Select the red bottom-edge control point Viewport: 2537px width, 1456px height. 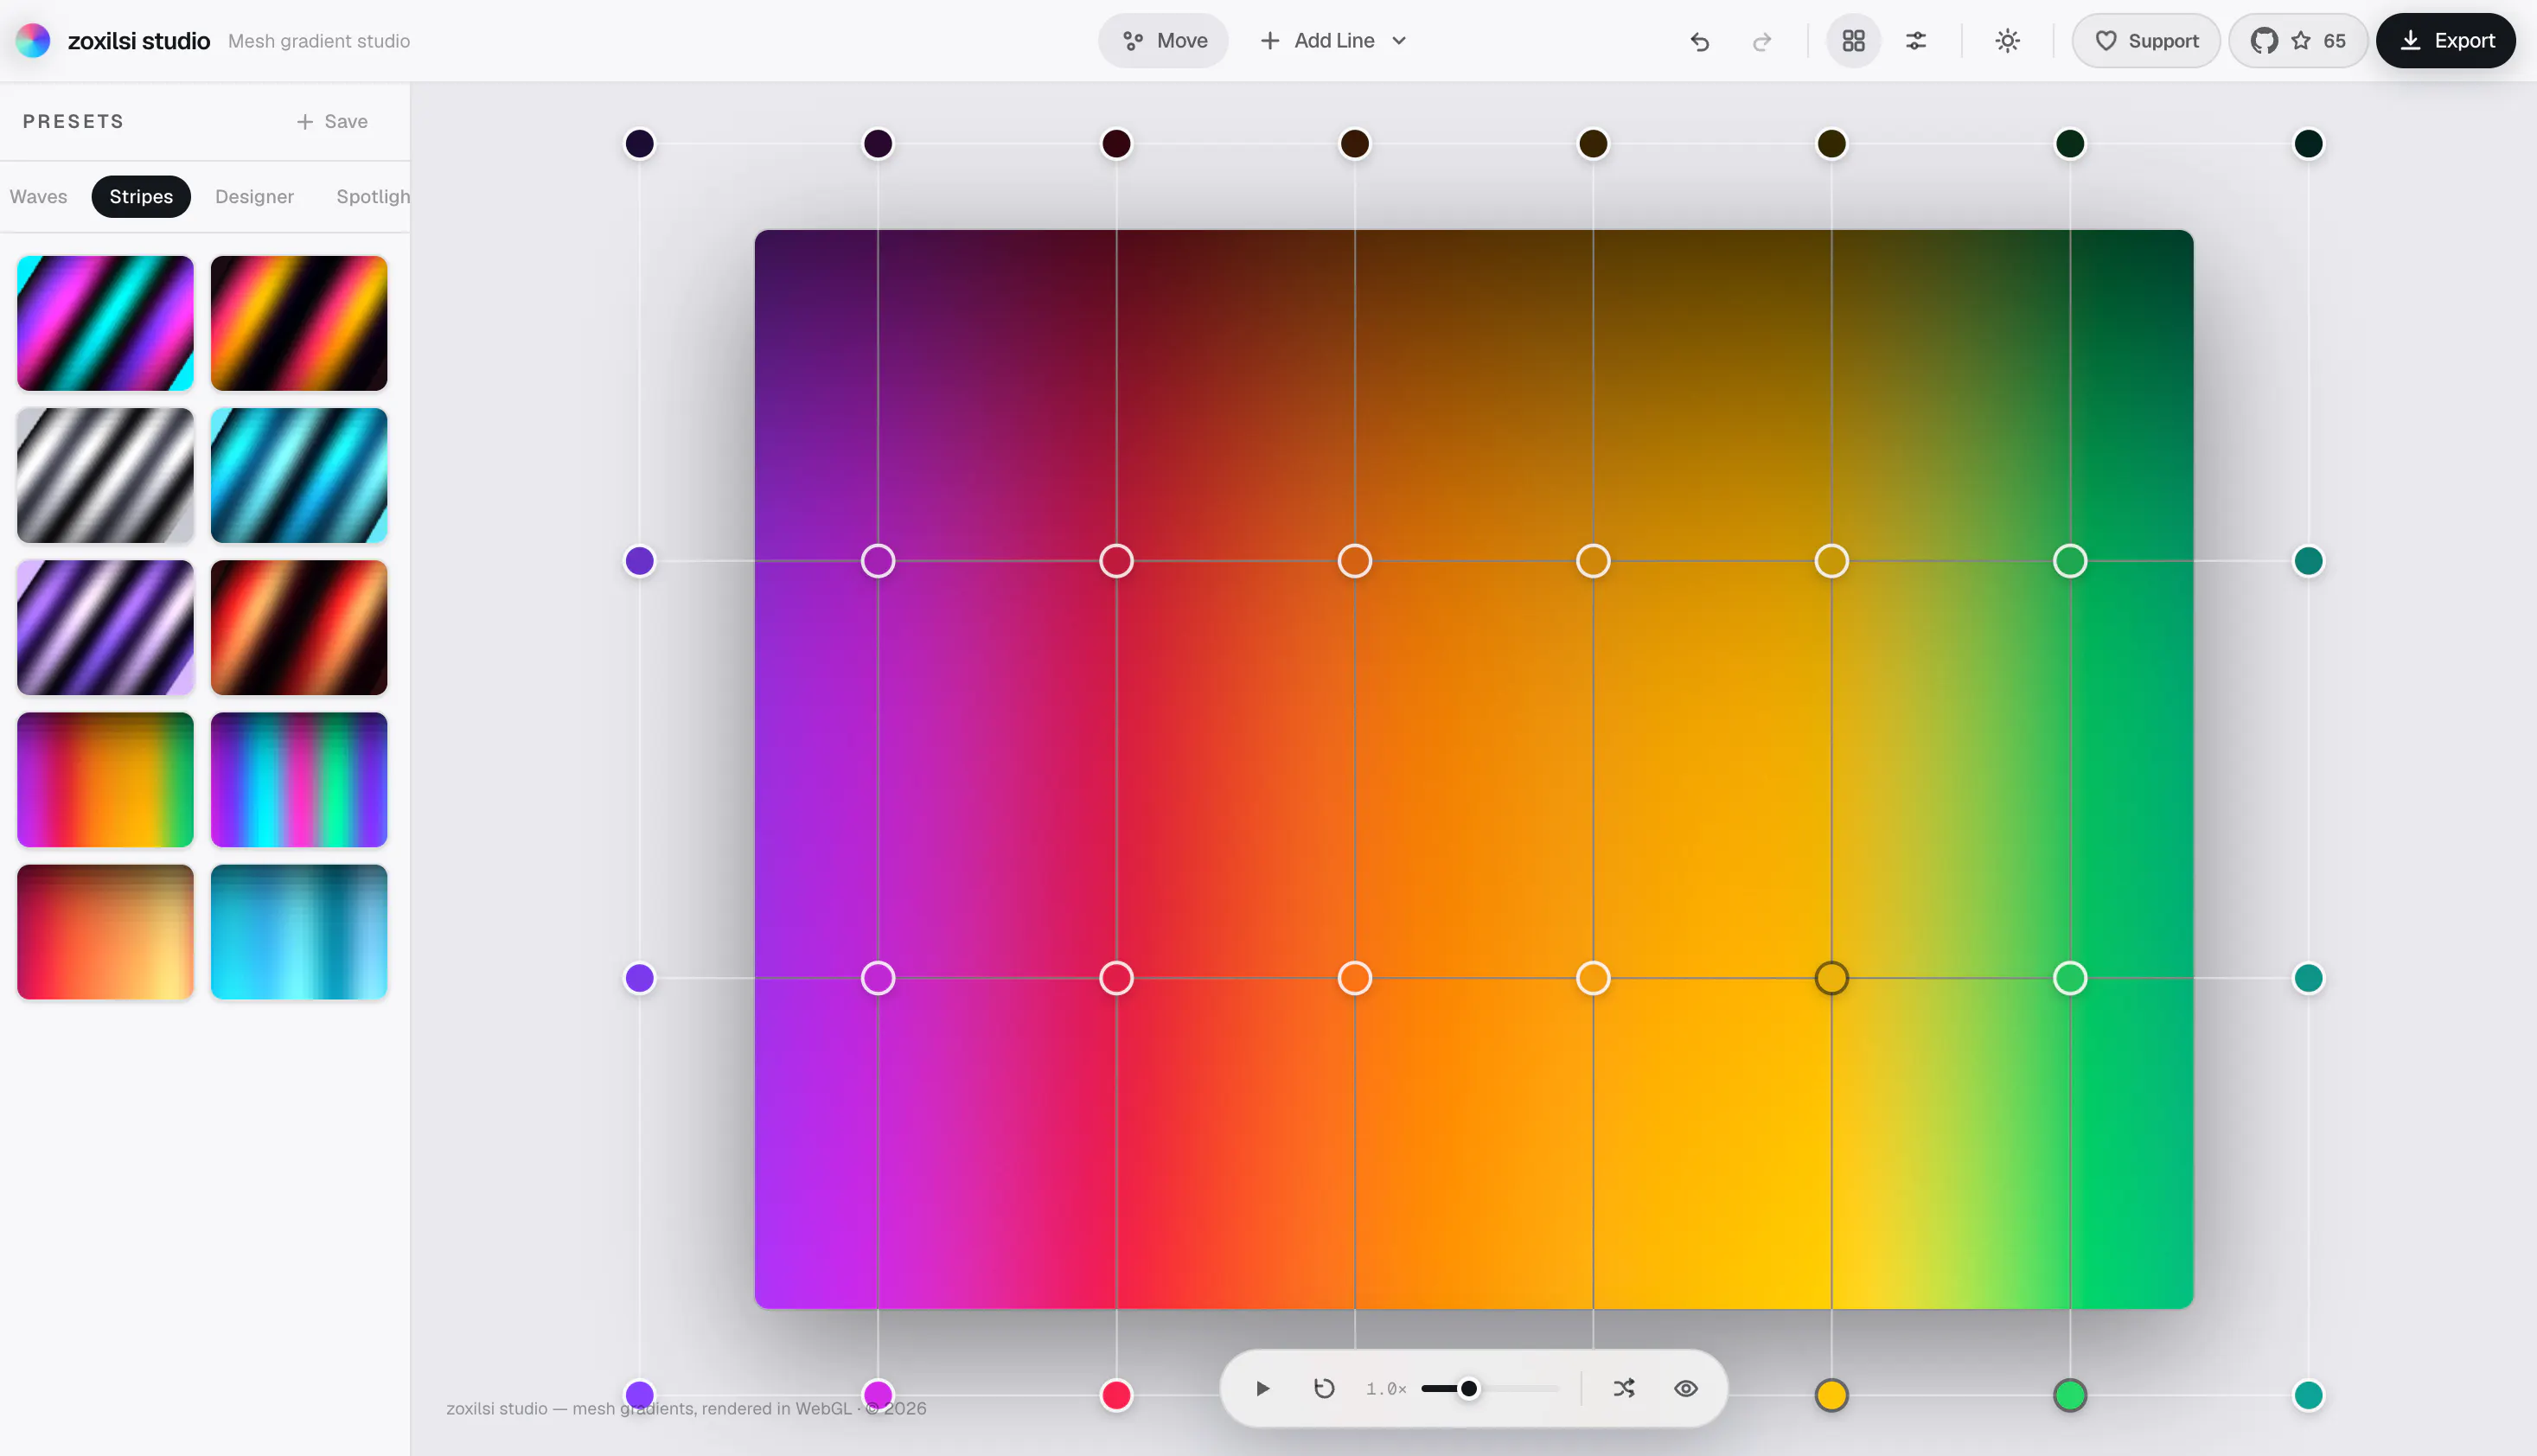pos(1116,1395)
